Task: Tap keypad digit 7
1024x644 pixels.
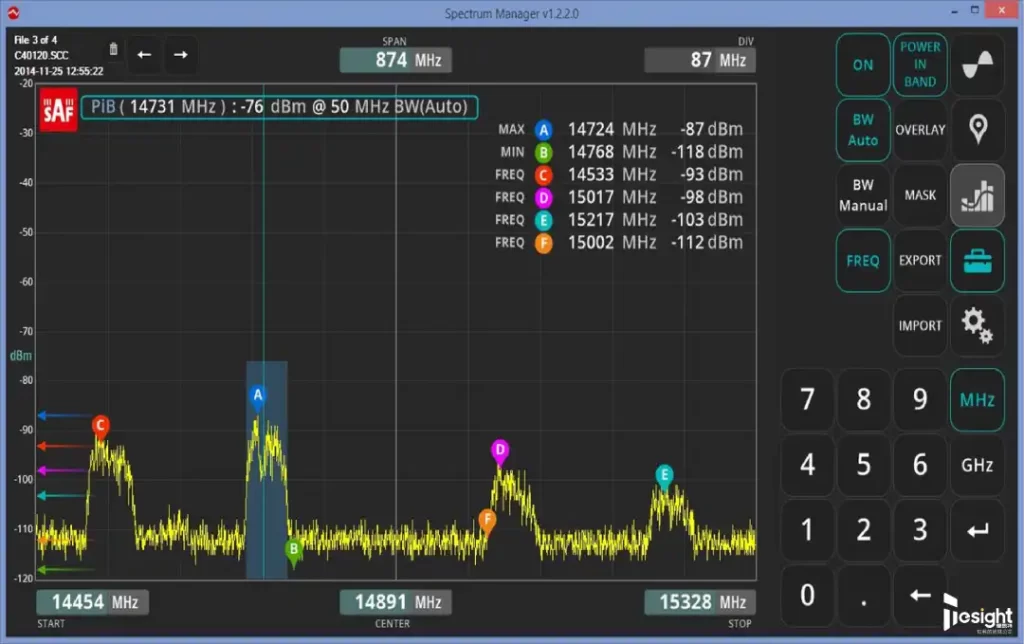Action: 807,400
